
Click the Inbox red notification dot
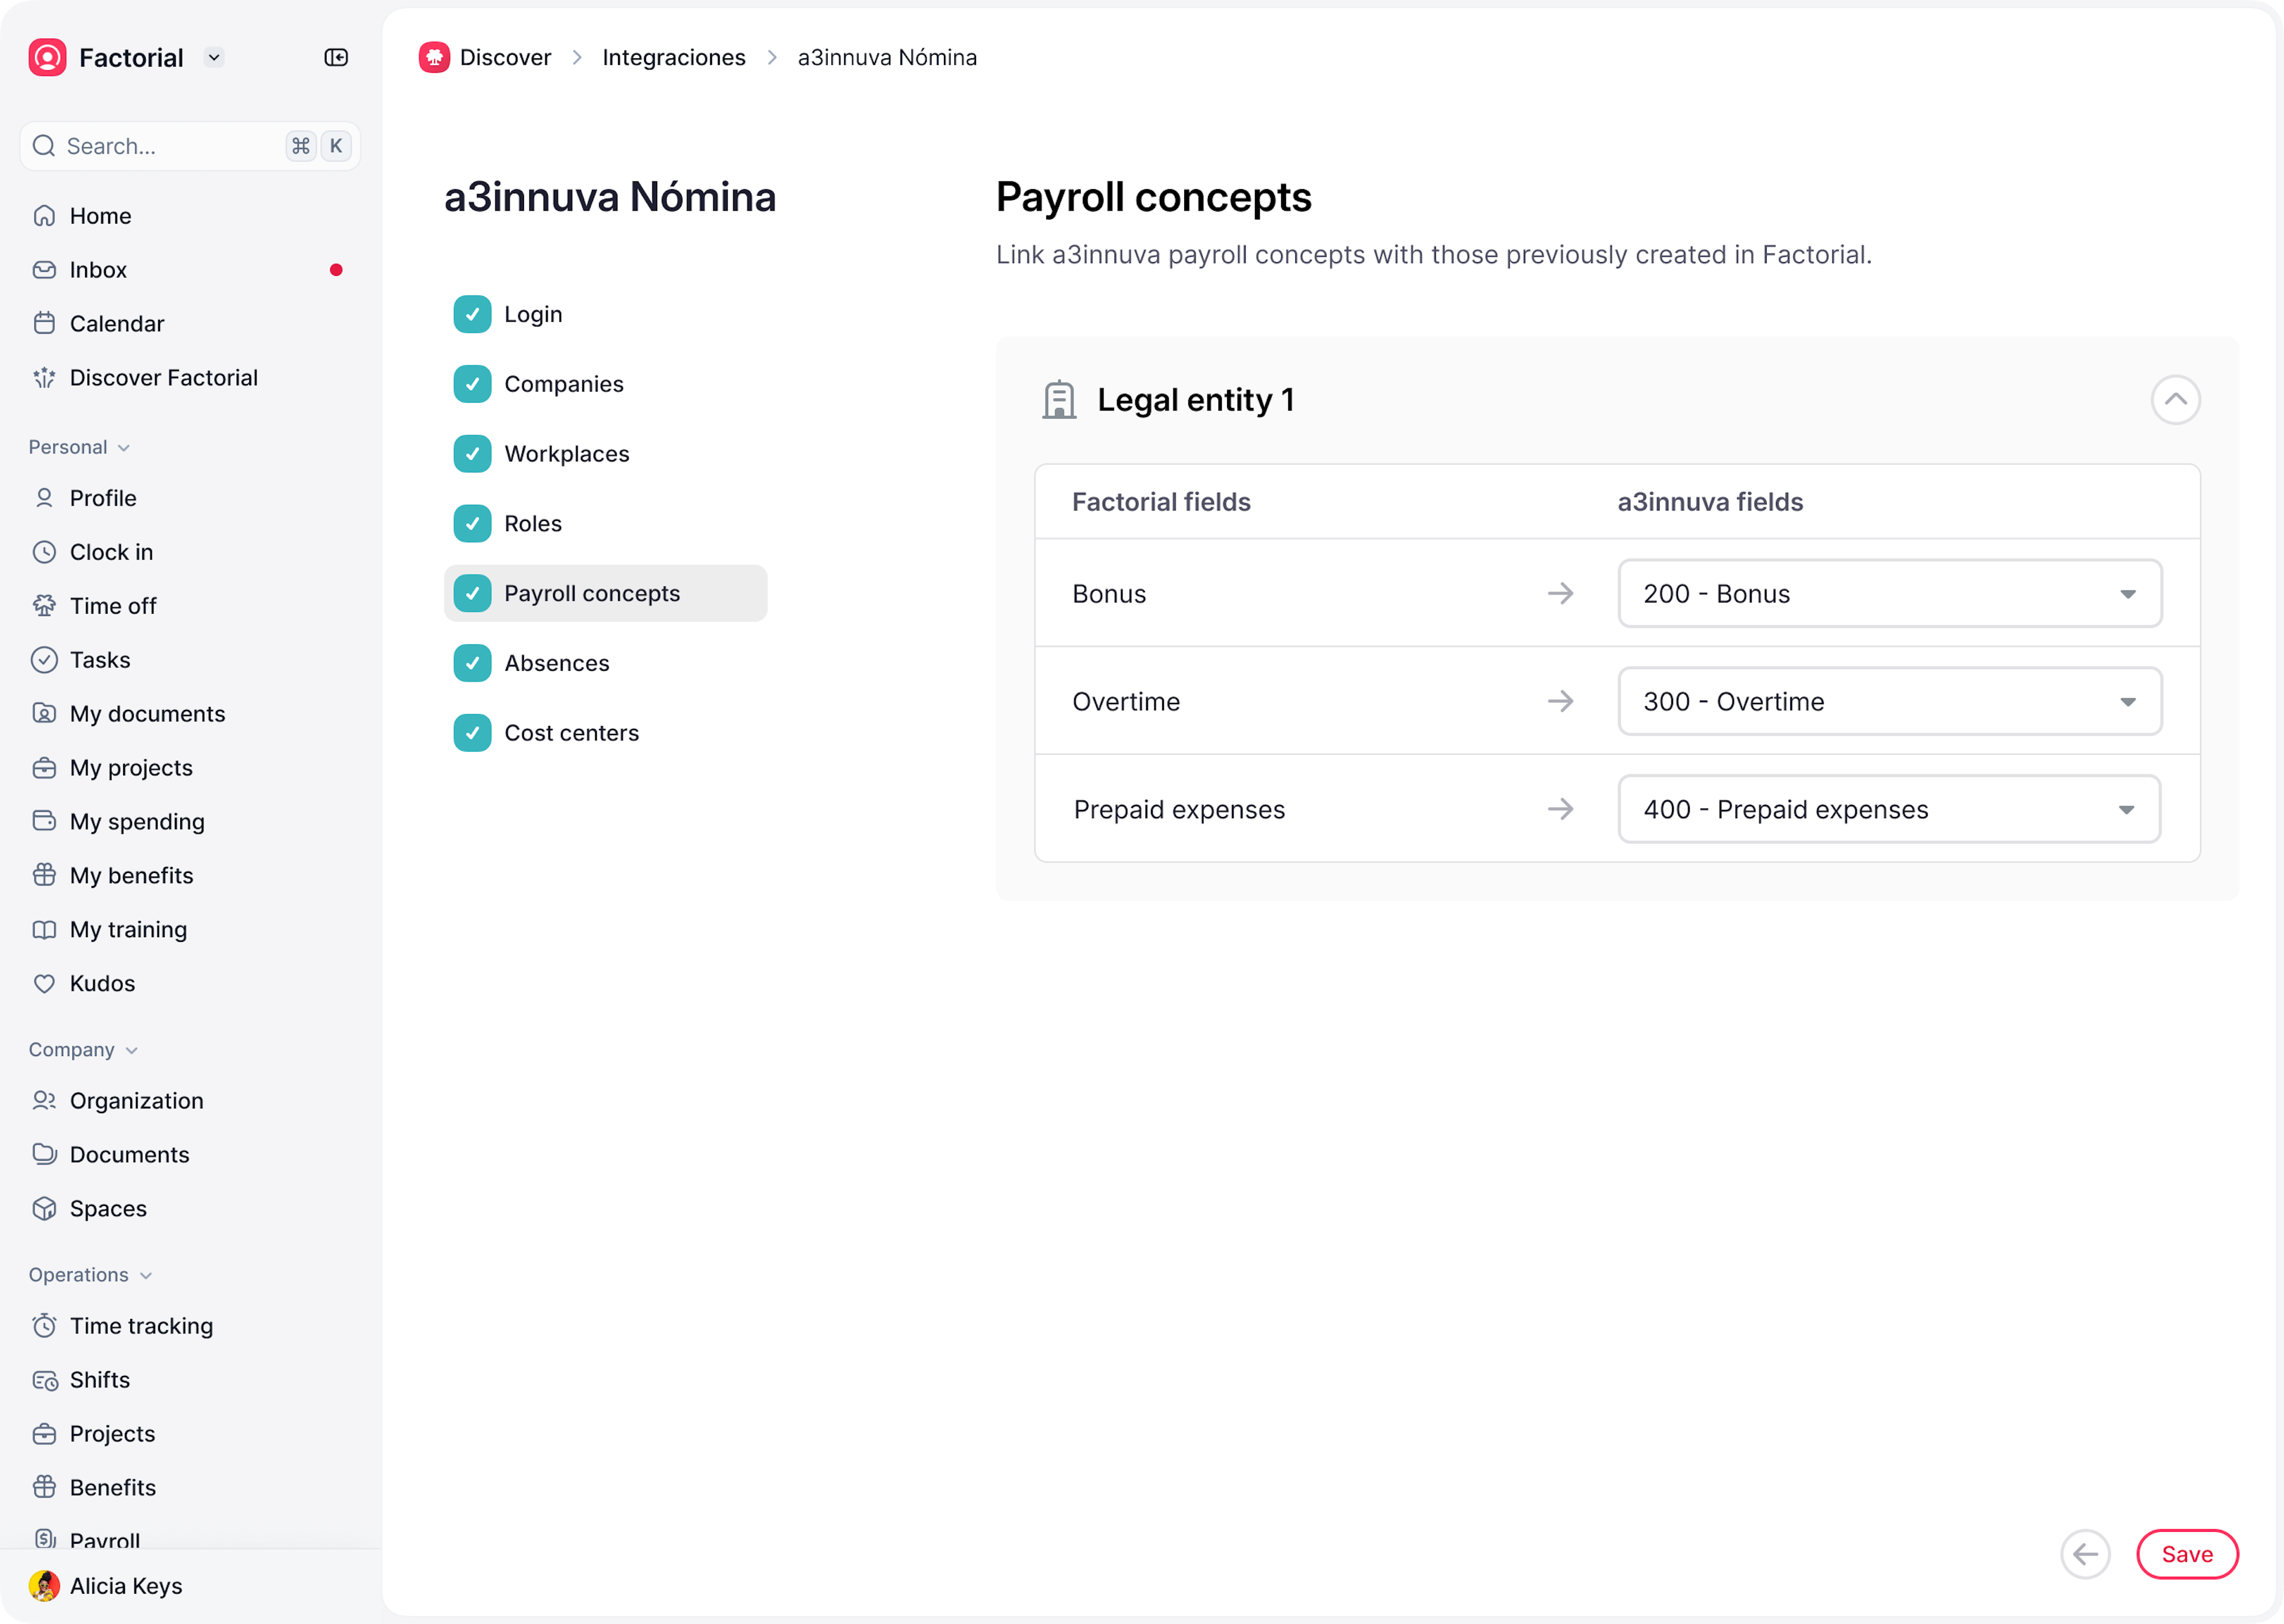[336, 270]
